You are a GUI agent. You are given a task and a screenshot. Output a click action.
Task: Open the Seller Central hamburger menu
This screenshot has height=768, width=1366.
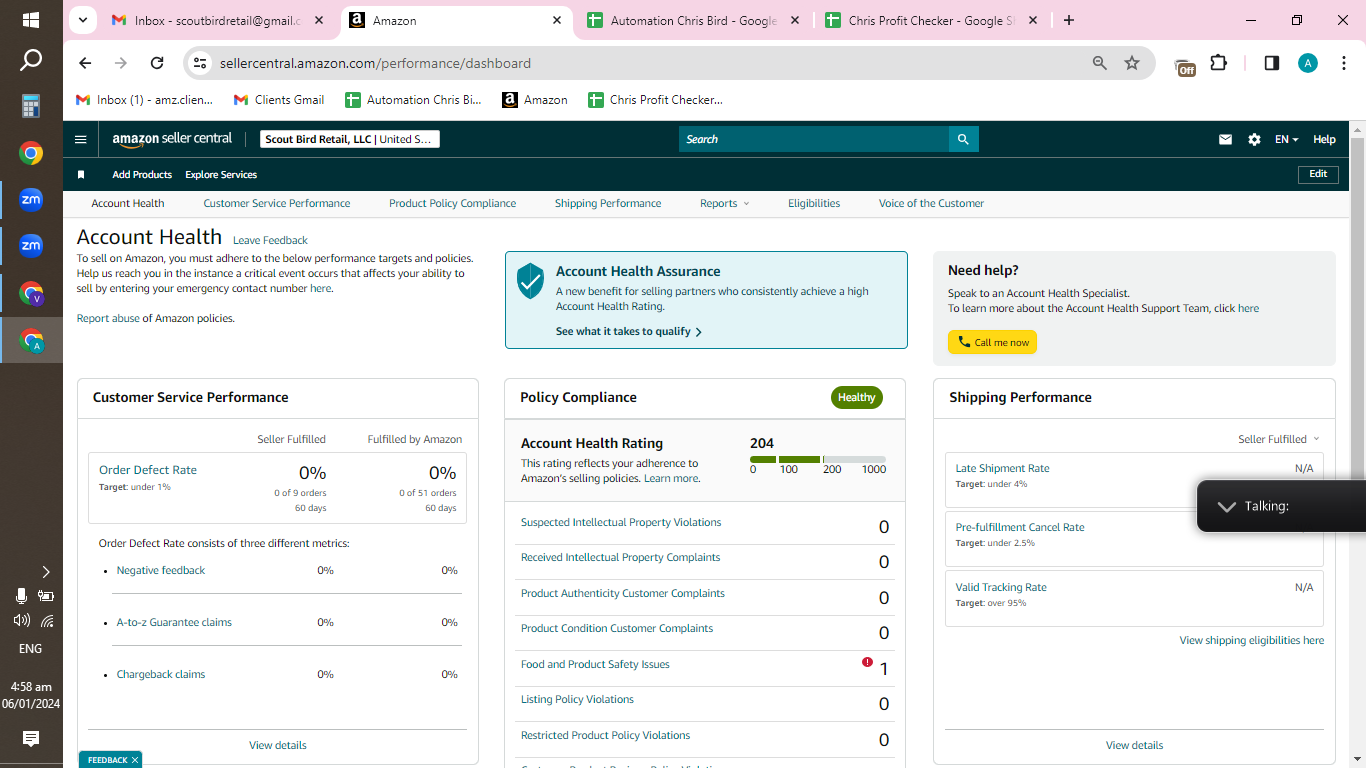pyautogui.click(x=81, y=139)
